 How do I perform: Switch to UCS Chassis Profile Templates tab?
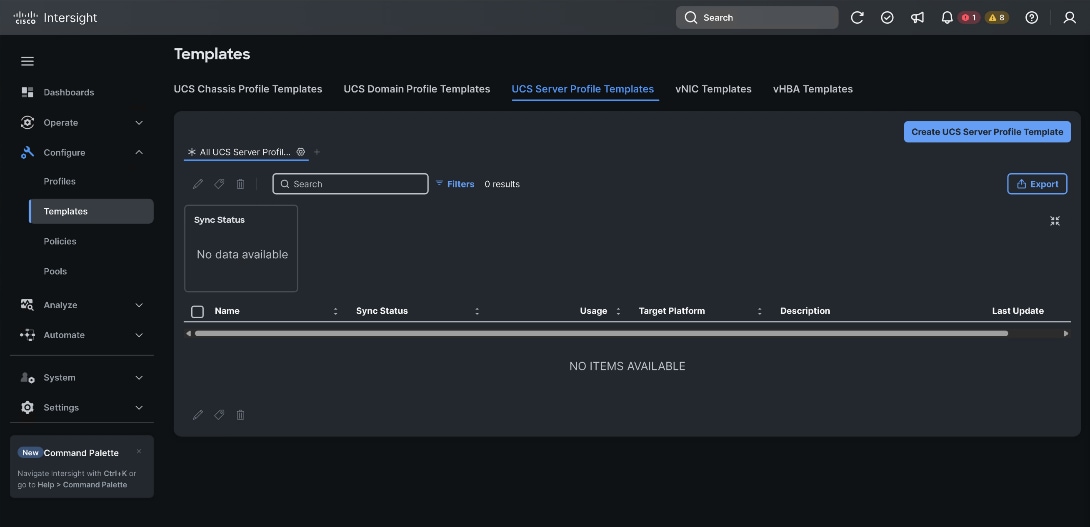tap(248, 89)
